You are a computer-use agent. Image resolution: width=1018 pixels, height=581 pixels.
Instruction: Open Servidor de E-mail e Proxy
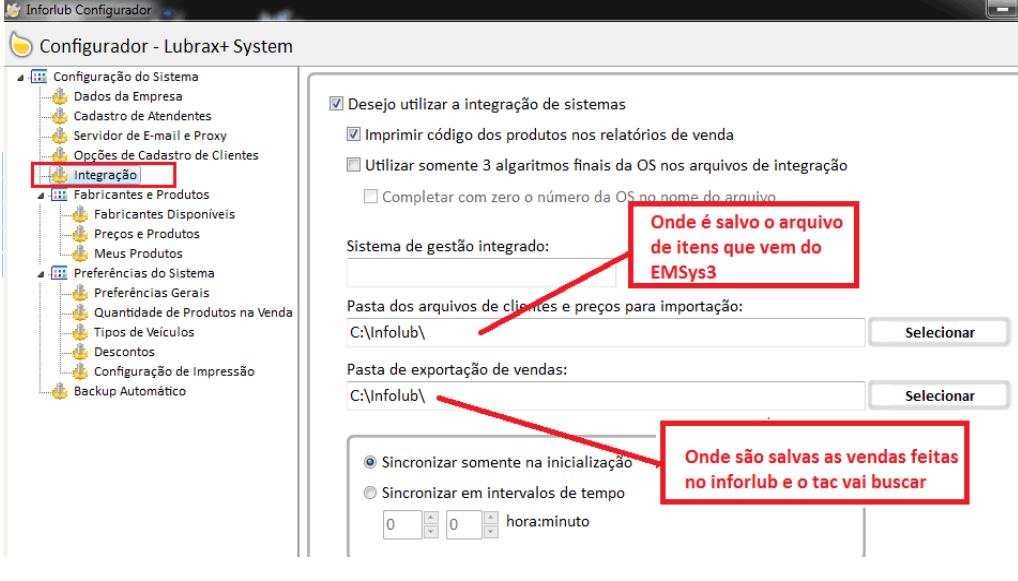tap(150, 135)
